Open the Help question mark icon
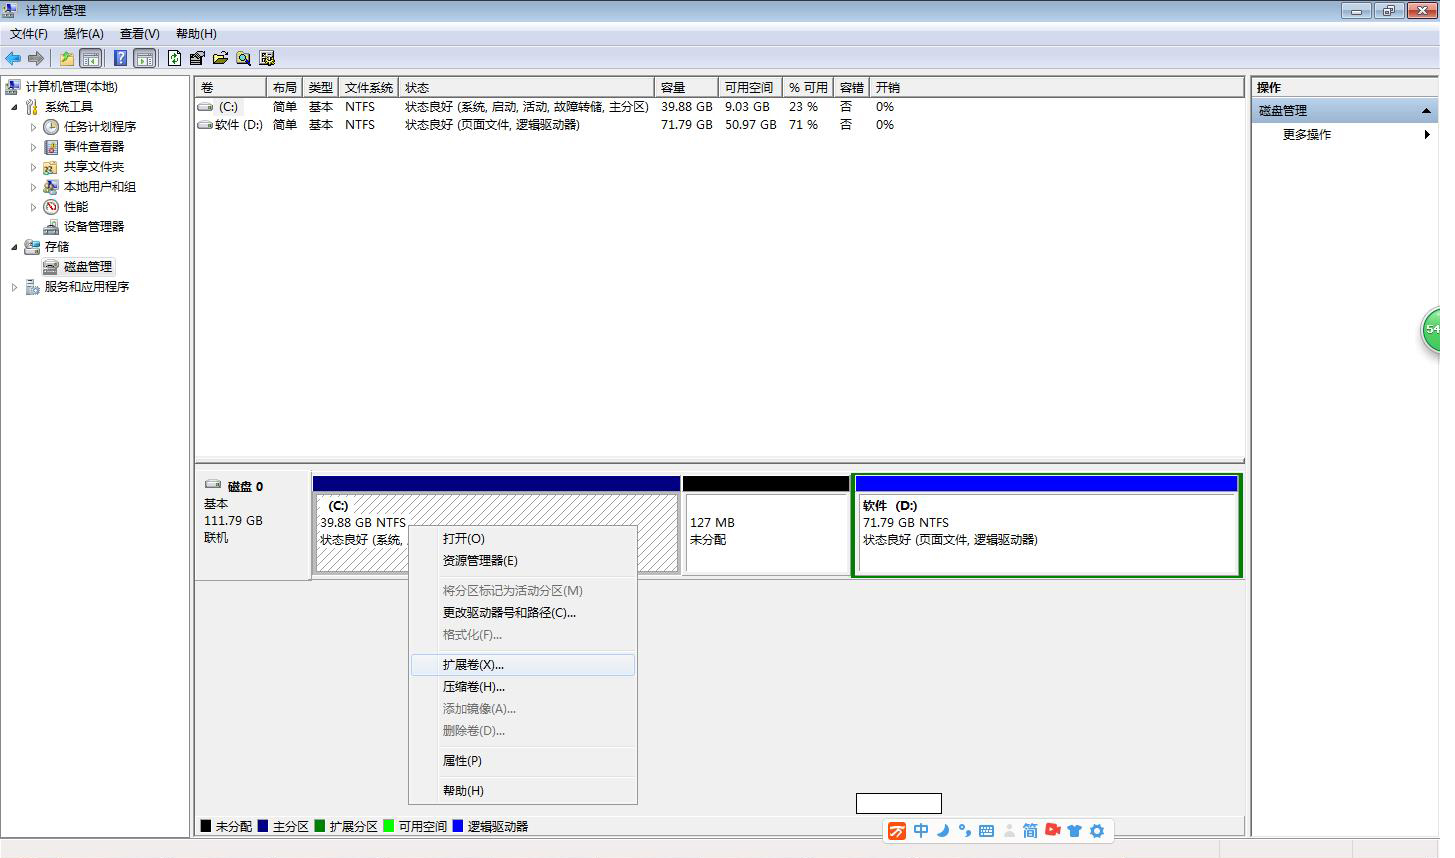This screenshot has height=858, width=1455. [x=120, y=58]
